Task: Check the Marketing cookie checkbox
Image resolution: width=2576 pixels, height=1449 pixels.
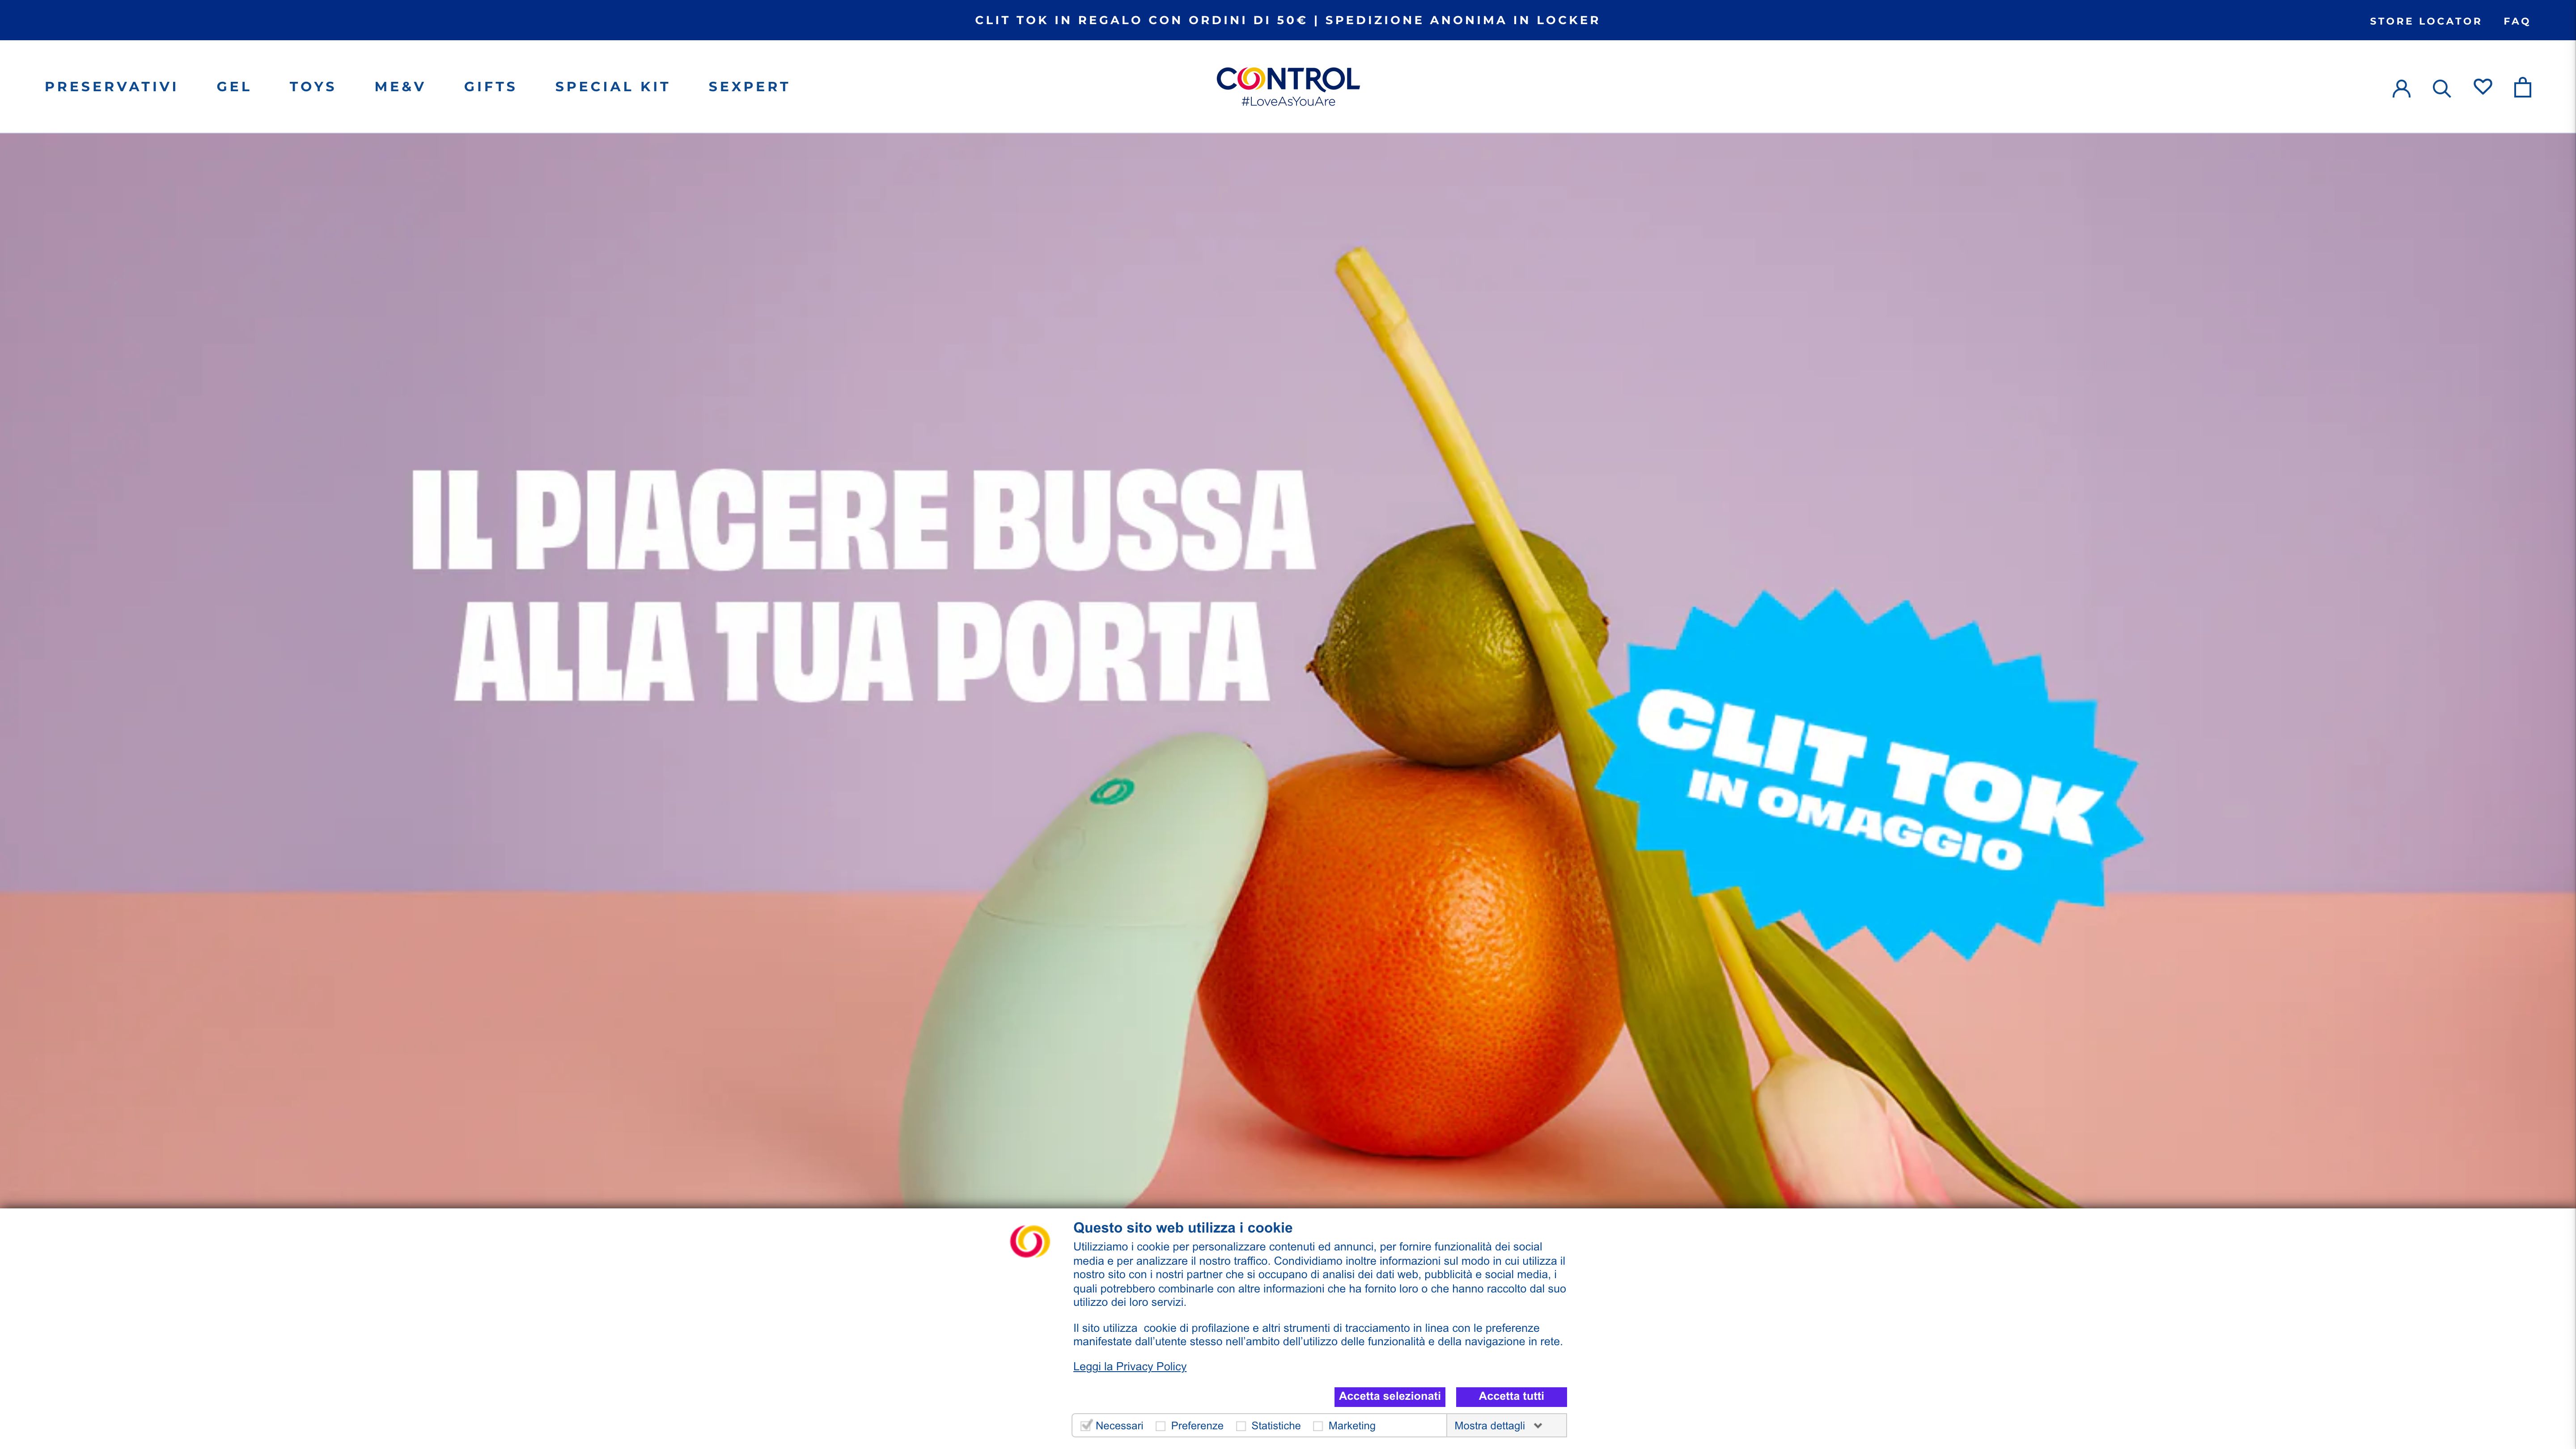Action: [1318, 1426]
